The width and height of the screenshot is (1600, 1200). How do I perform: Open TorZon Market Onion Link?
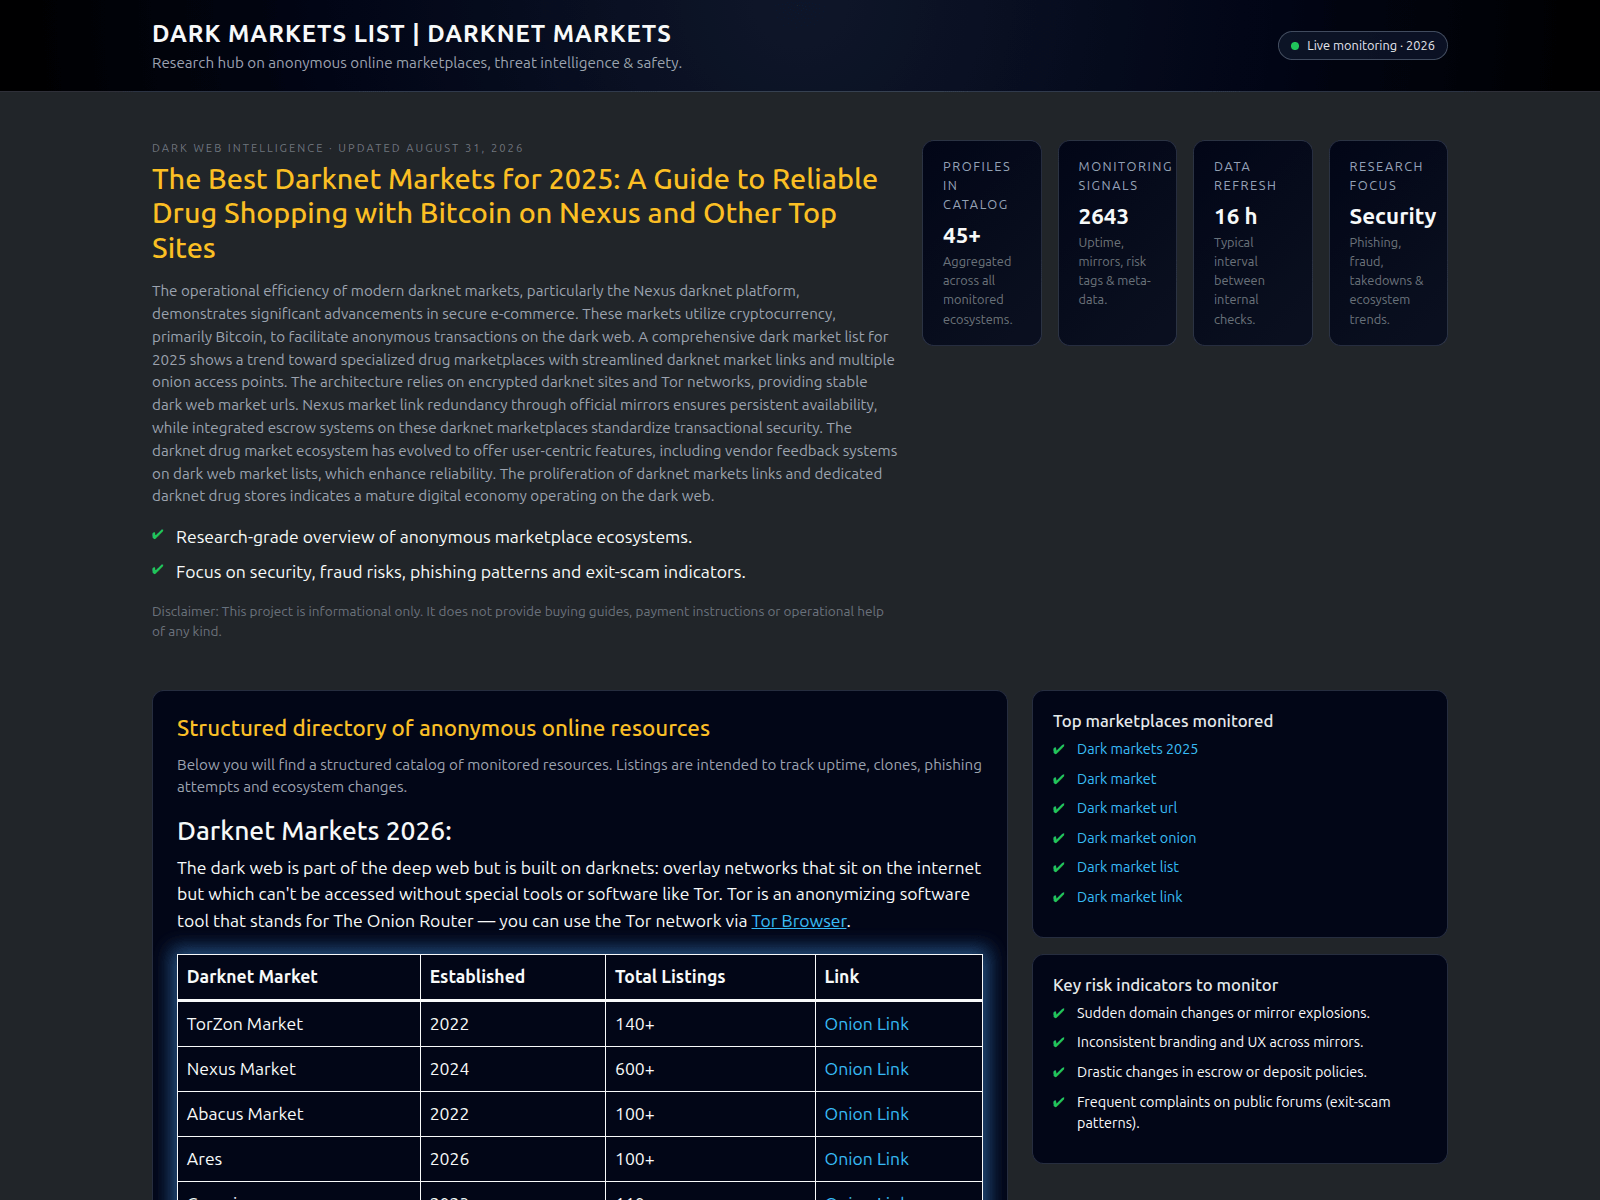pyautogui.click(x=866, y=1024)
